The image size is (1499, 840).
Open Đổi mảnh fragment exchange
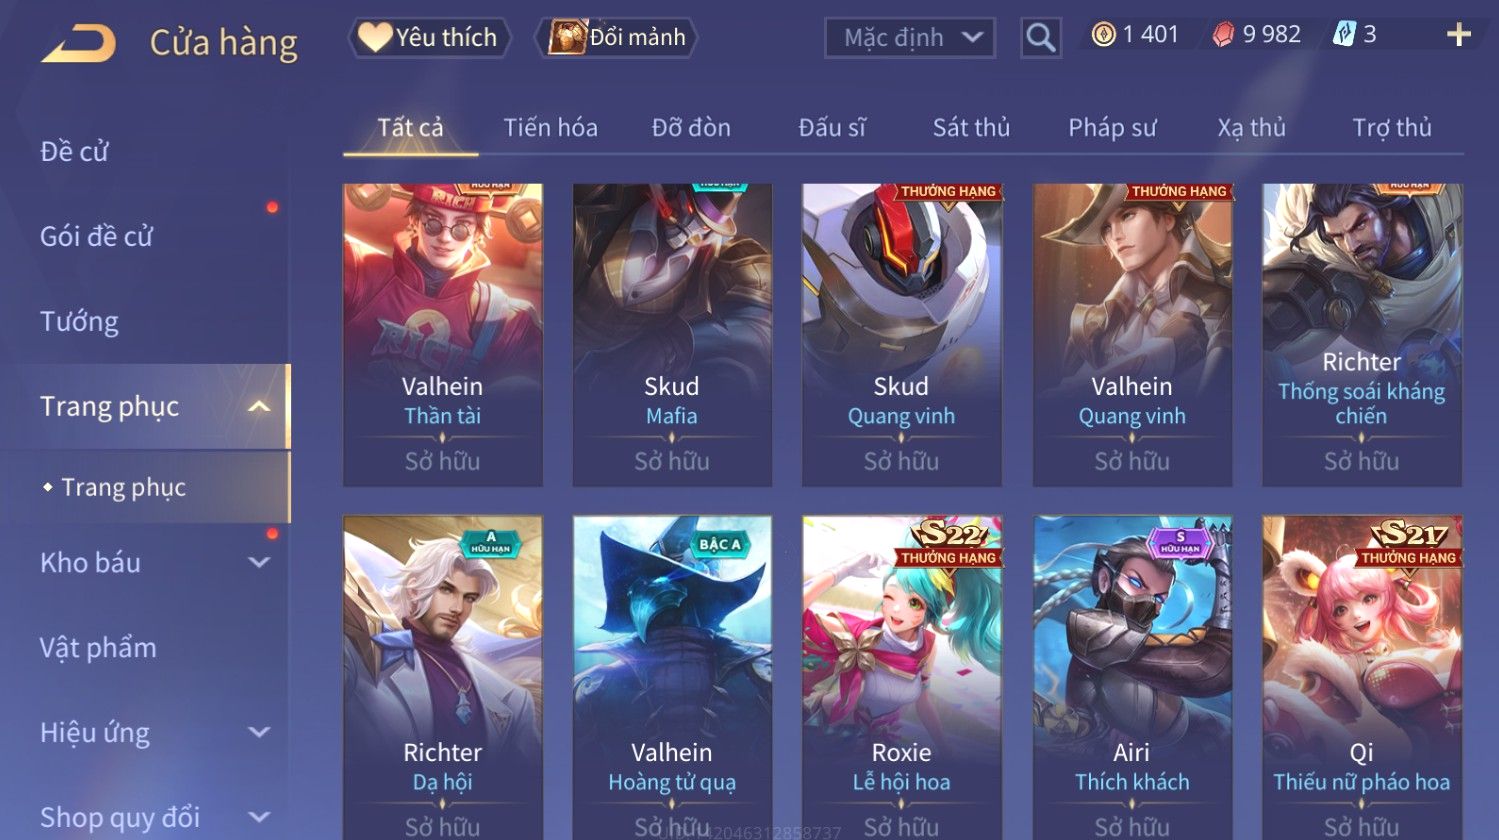pos(616,38)
